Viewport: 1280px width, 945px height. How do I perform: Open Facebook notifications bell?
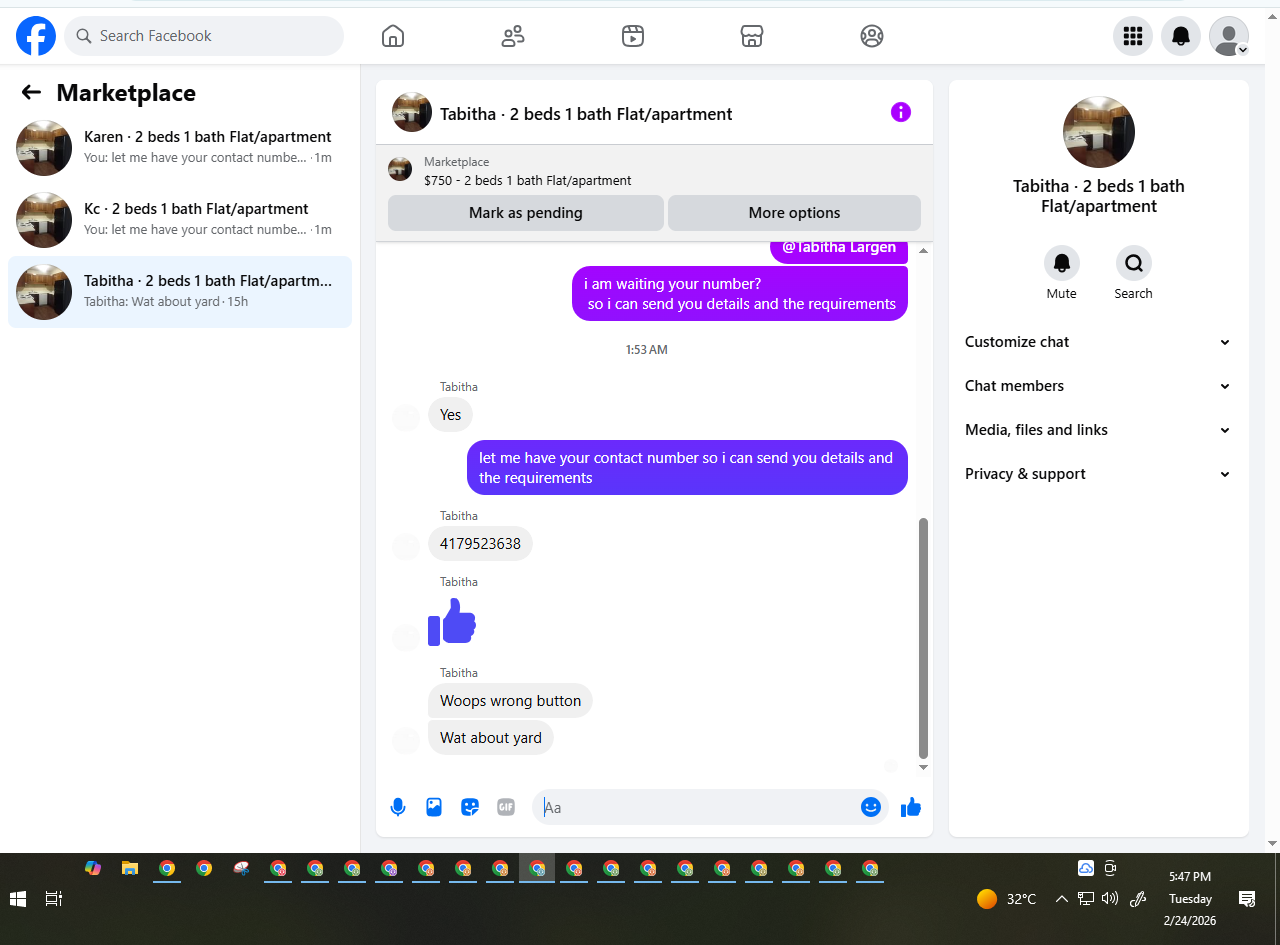pos(1181,36)
